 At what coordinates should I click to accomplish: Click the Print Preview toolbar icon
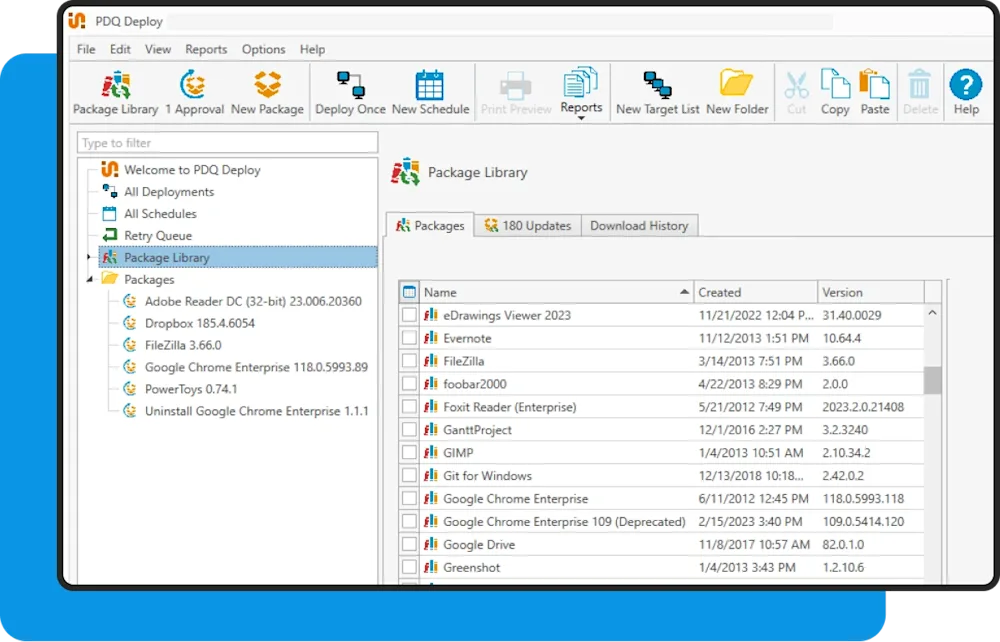[x=516, y=93]
